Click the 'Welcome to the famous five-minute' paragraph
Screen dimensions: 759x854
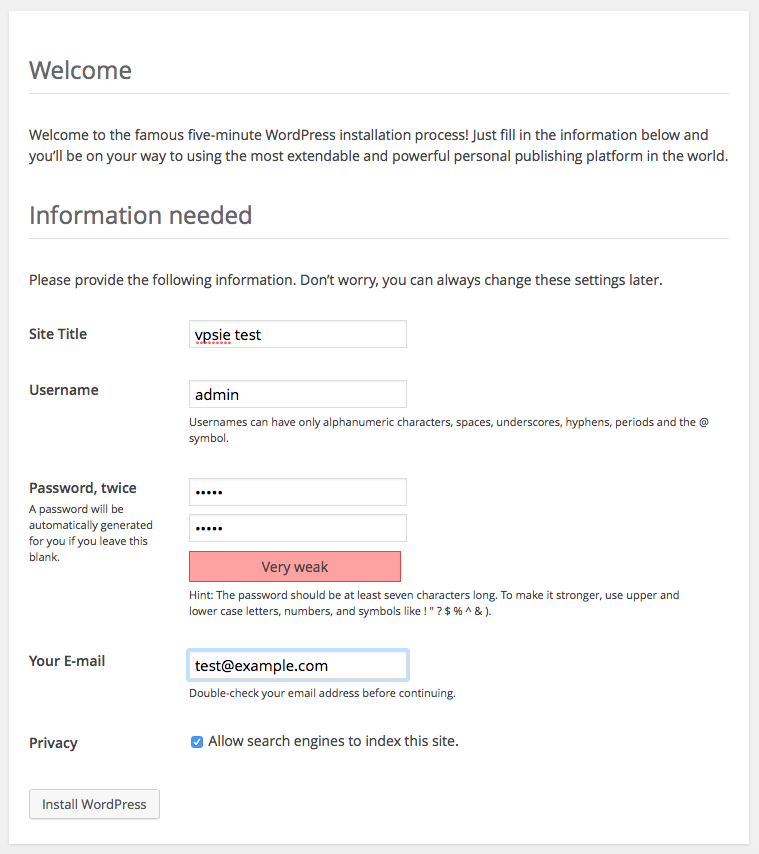coord(378,145)
